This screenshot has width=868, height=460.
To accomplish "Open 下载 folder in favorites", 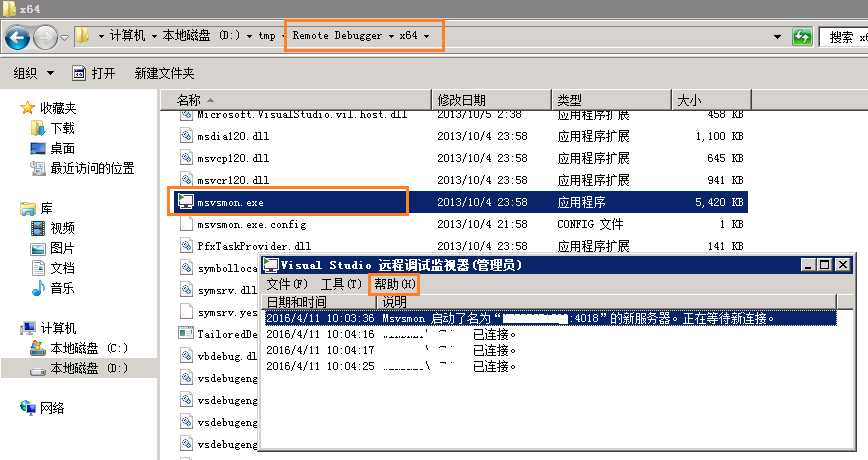I will click(53, 128).
